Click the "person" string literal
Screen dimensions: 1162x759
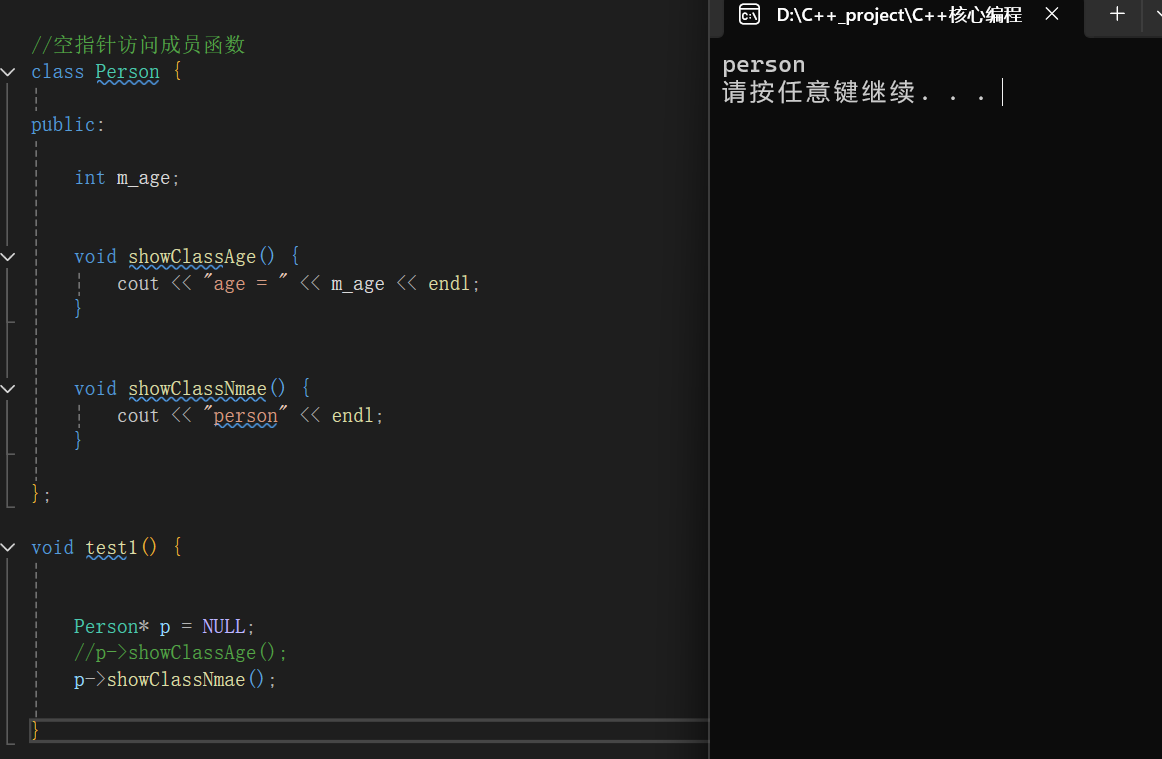(245, 415)
